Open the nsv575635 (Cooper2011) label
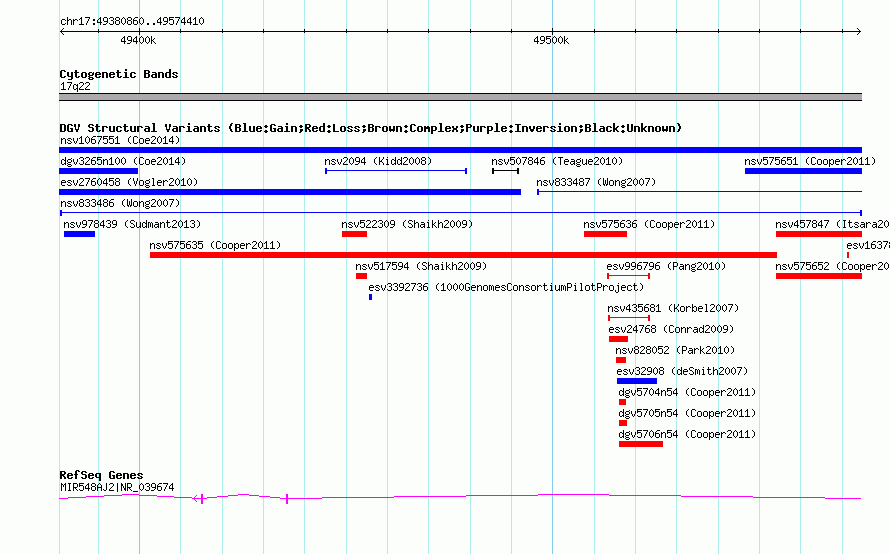The width and height of the screenshot is (890, 554). pos(215,245)
